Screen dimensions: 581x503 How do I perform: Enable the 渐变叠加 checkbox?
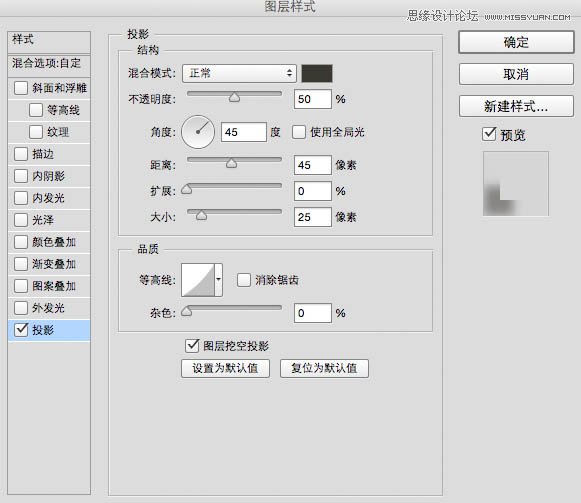21,264
